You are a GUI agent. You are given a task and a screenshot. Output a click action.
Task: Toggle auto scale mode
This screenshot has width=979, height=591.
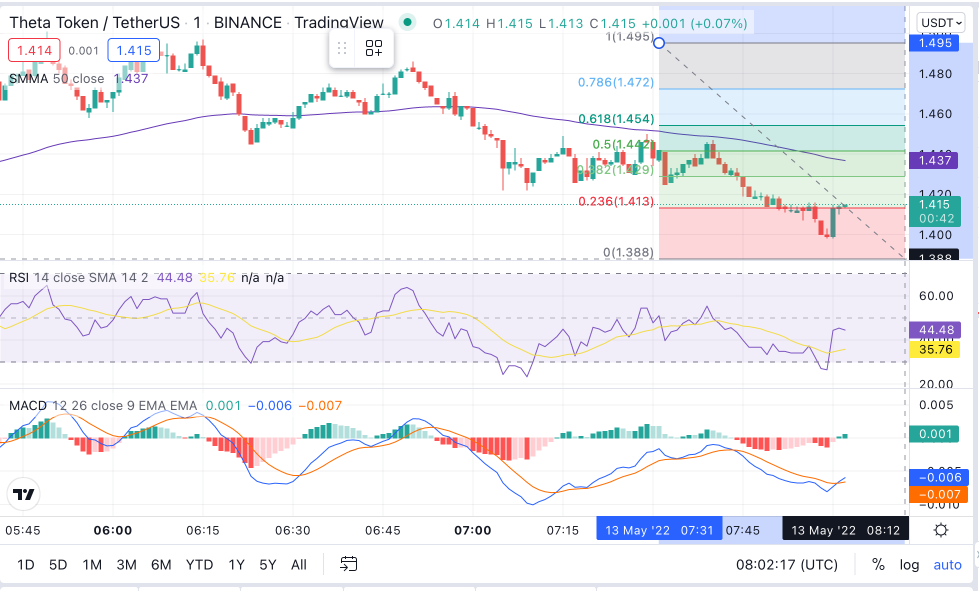click(x=947, y=565)
